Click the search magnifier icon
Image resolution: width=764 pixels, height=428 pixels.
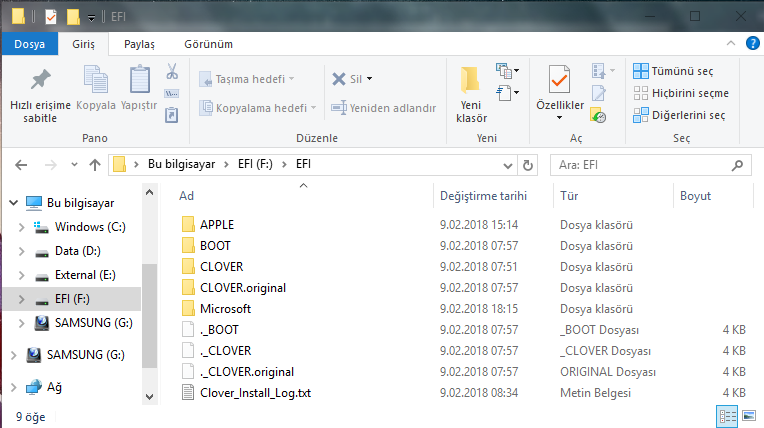pos(737,165)
